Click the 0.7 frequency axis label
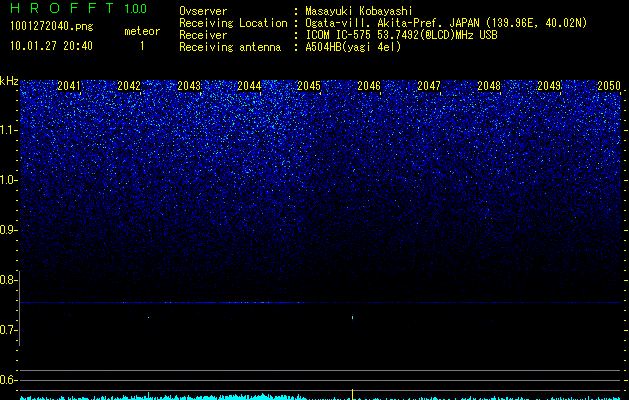This screenshot has width=629, height=400. 8,330
